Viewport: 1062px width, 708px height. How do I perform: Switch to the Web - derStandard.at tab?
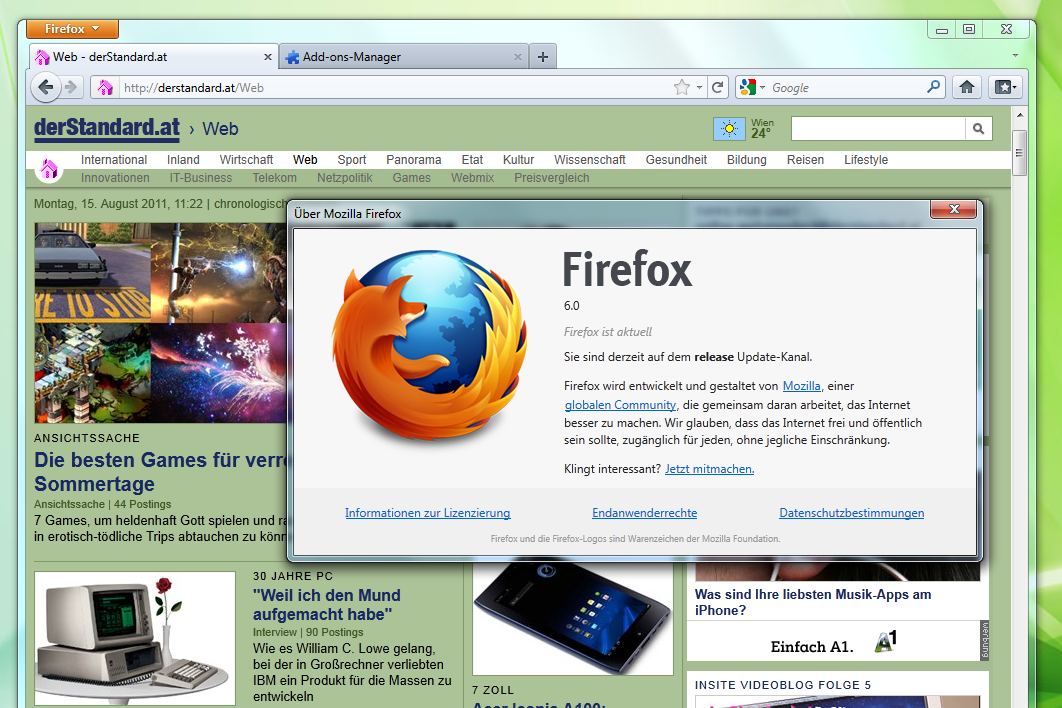coord(154,57)
